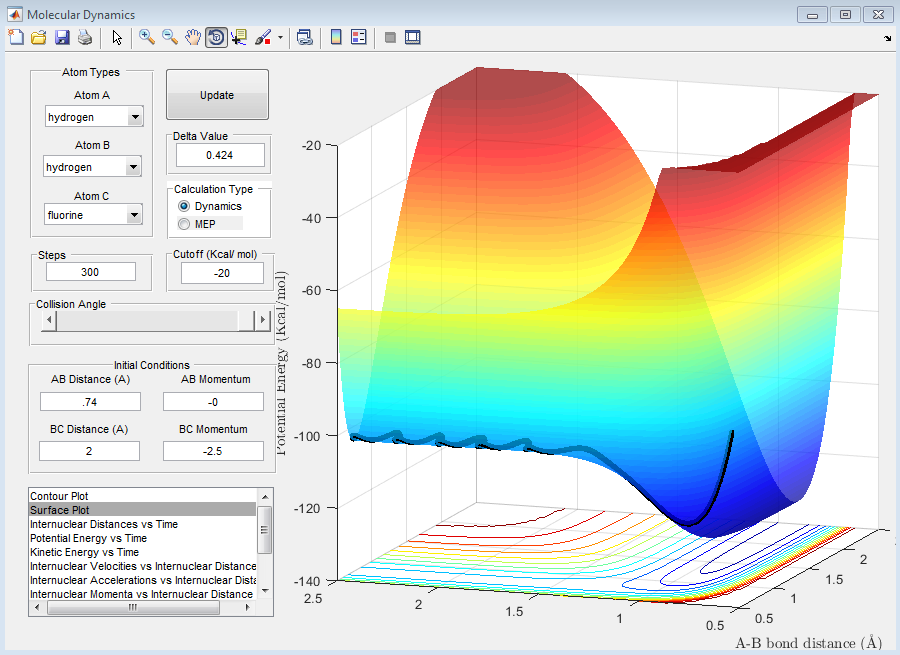Expand the Atom C fluorine dropdown

135,215
